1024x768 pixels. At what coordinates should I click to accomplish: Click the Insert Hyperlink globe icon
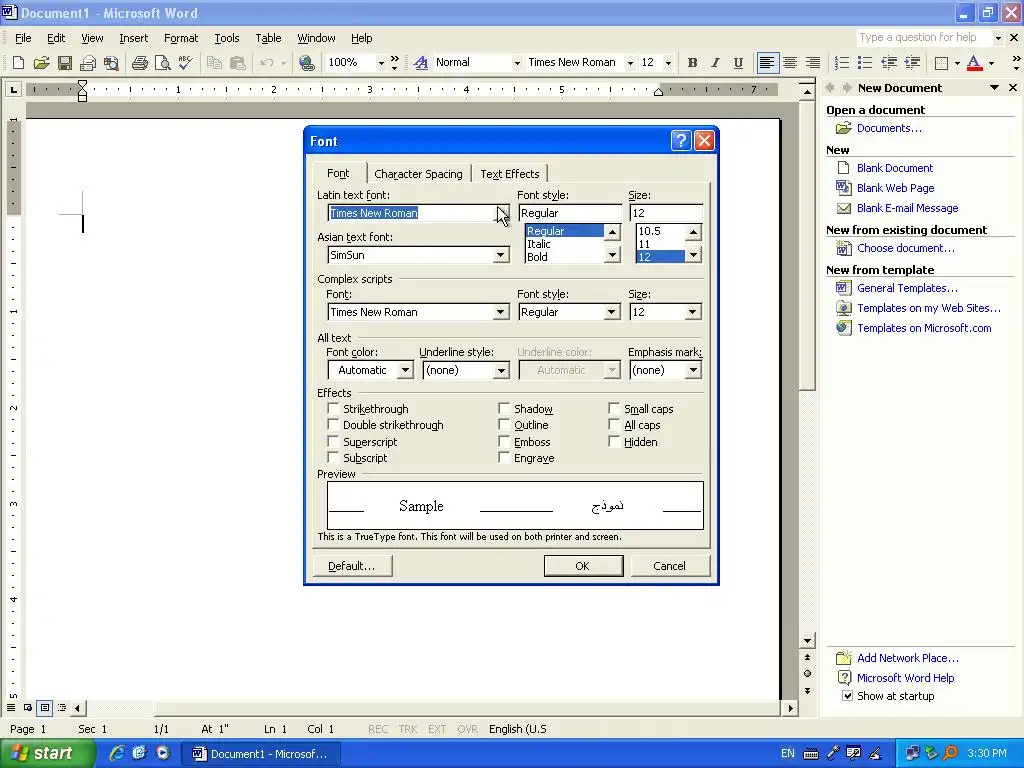[306, 63]
